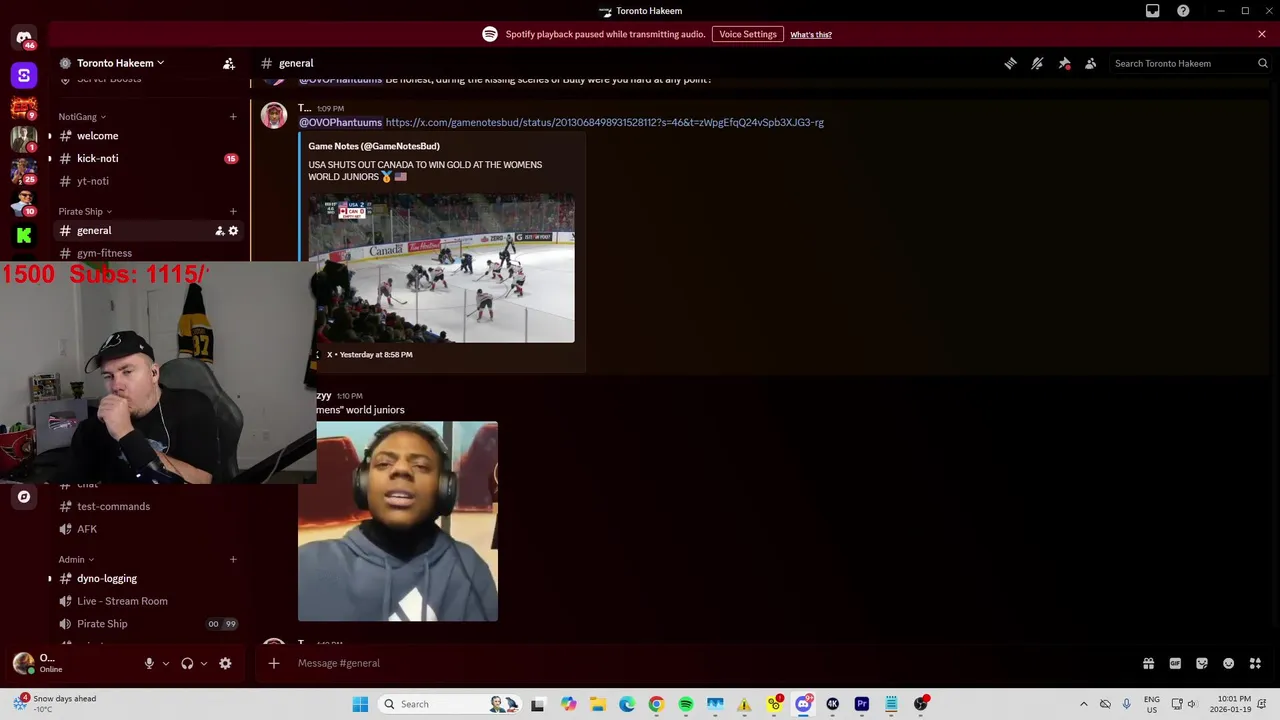Viewport: 1280px width, 720px height.
Task: Invite people via icon beside Toronto Hakeem
Action: pyautogui.click(x=229, y=63)
